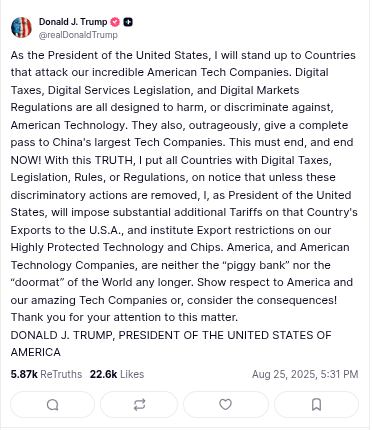
Task: Click the "NOW! With this TRUTH" line
Action: pos(72,160)
